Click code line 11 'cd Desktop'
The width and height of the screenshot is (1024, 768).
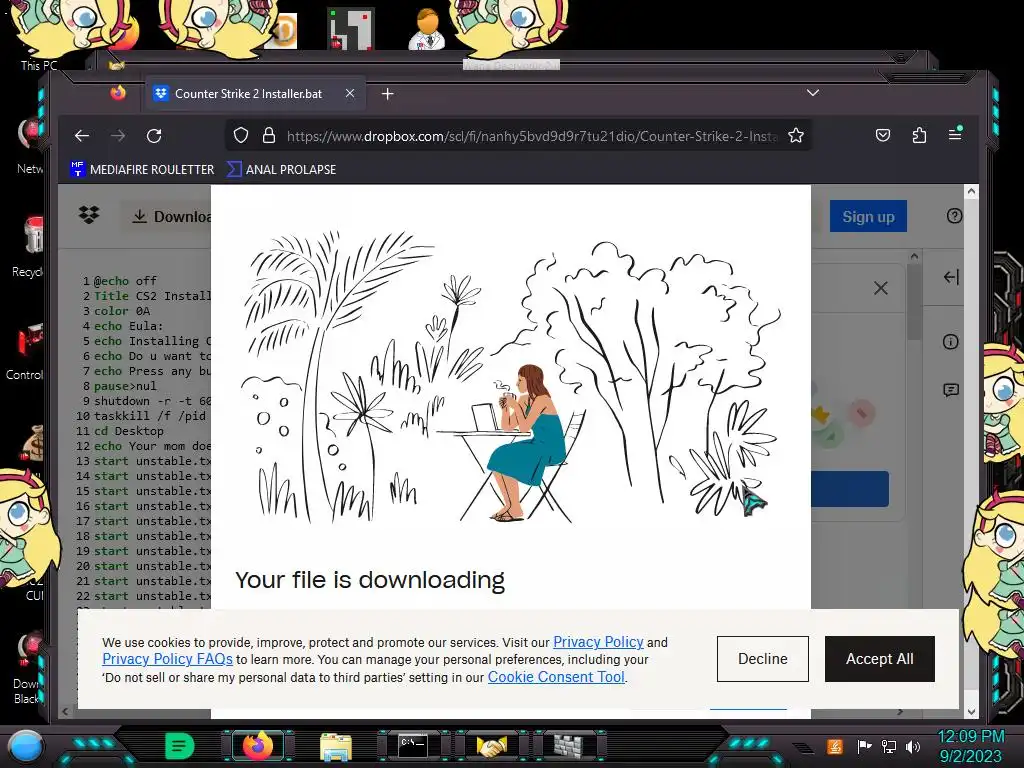[129, 431]
